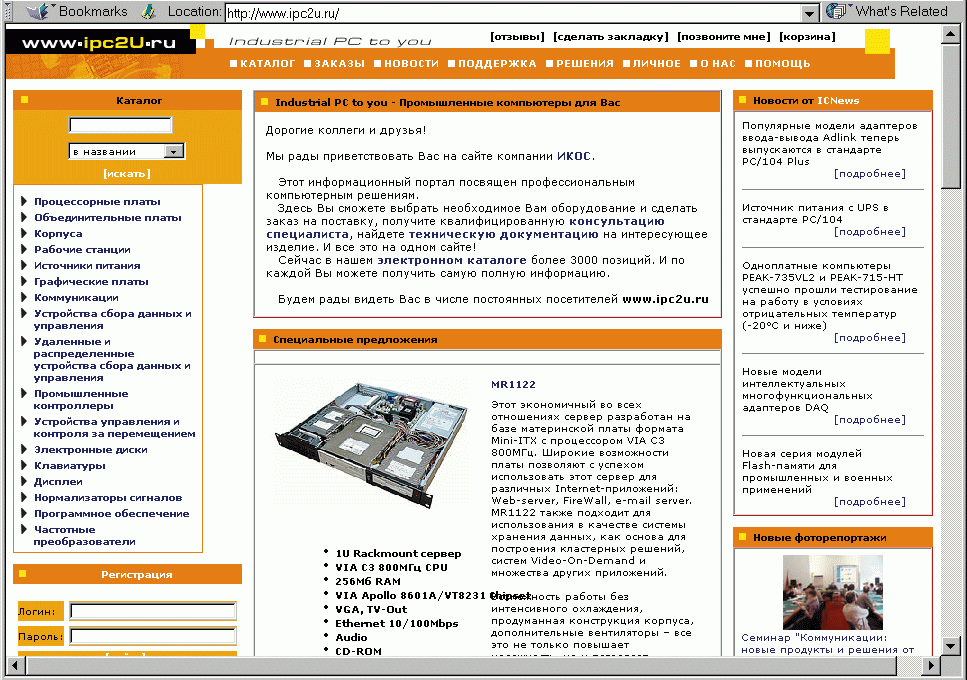Viewport: 967px width, 680px height.
Task: Expand the Location URL history dropdown arrow
Action: (x=810, y=12)
